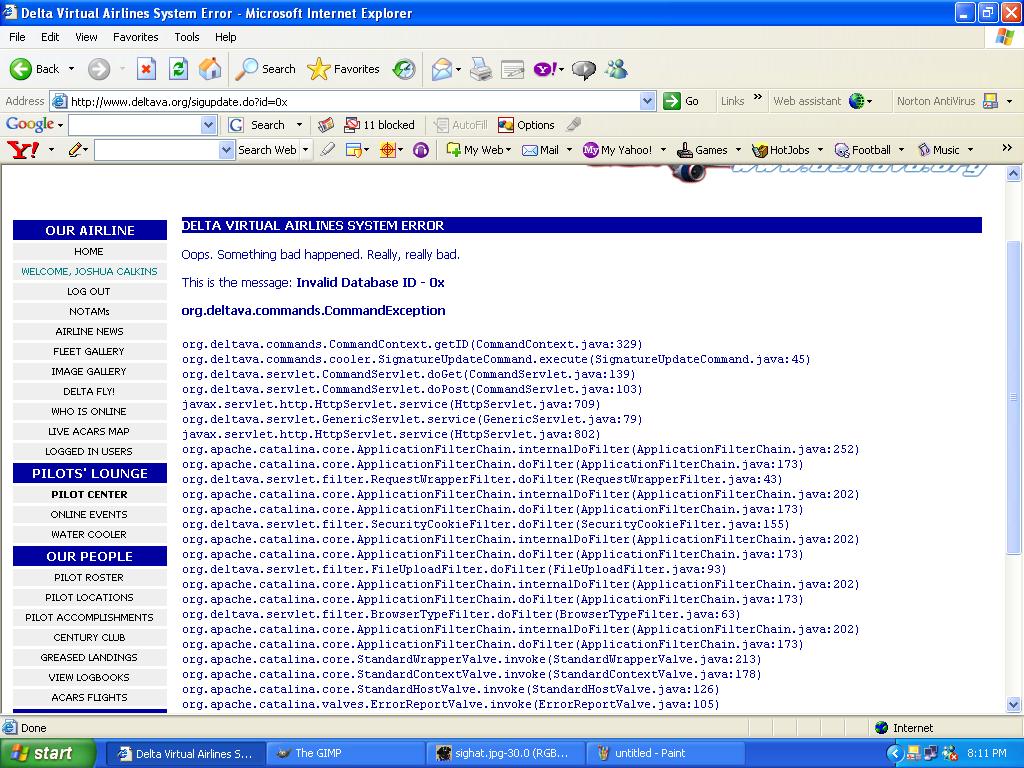Open the GREASED LANDINGS link
The width and height of the screenshot is (1024, 768).
click(x=89, y=657)
